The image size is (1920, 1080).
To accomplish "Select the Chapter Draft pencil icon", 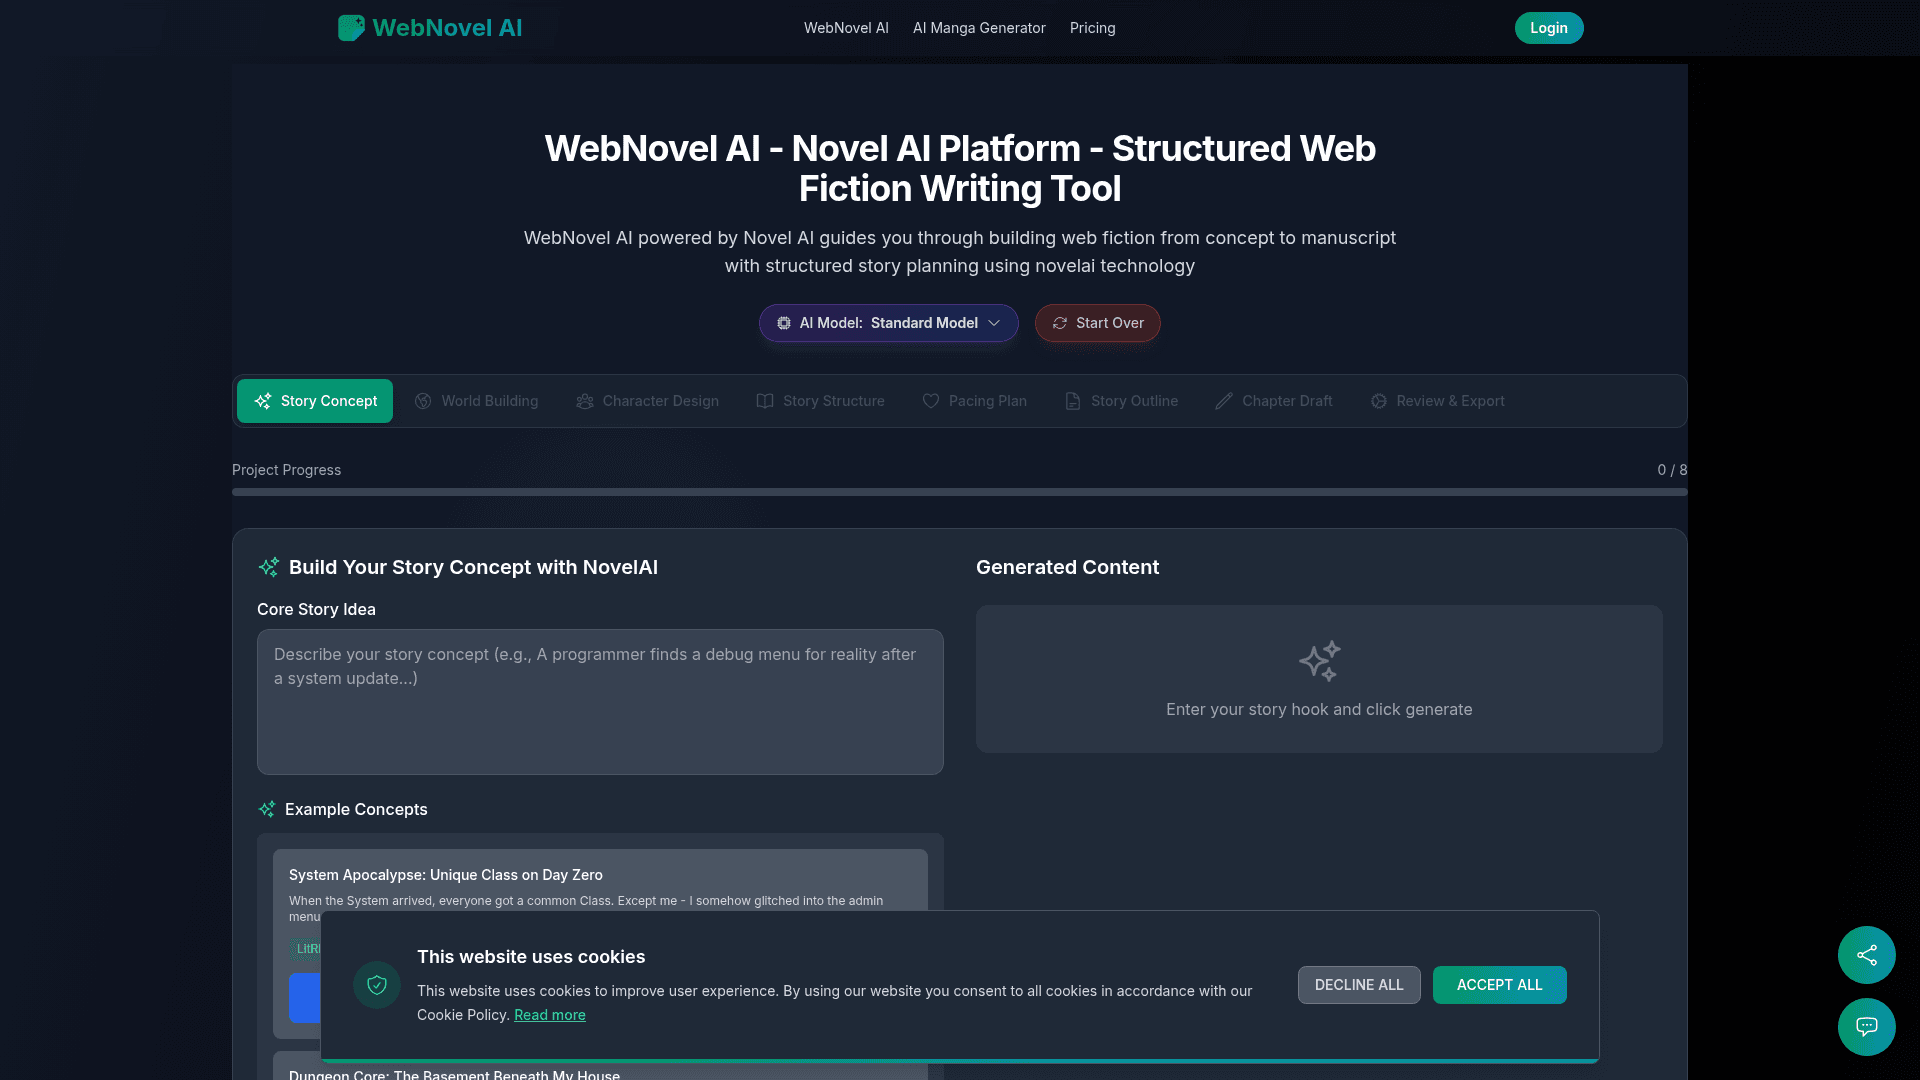I will 1223,401.
